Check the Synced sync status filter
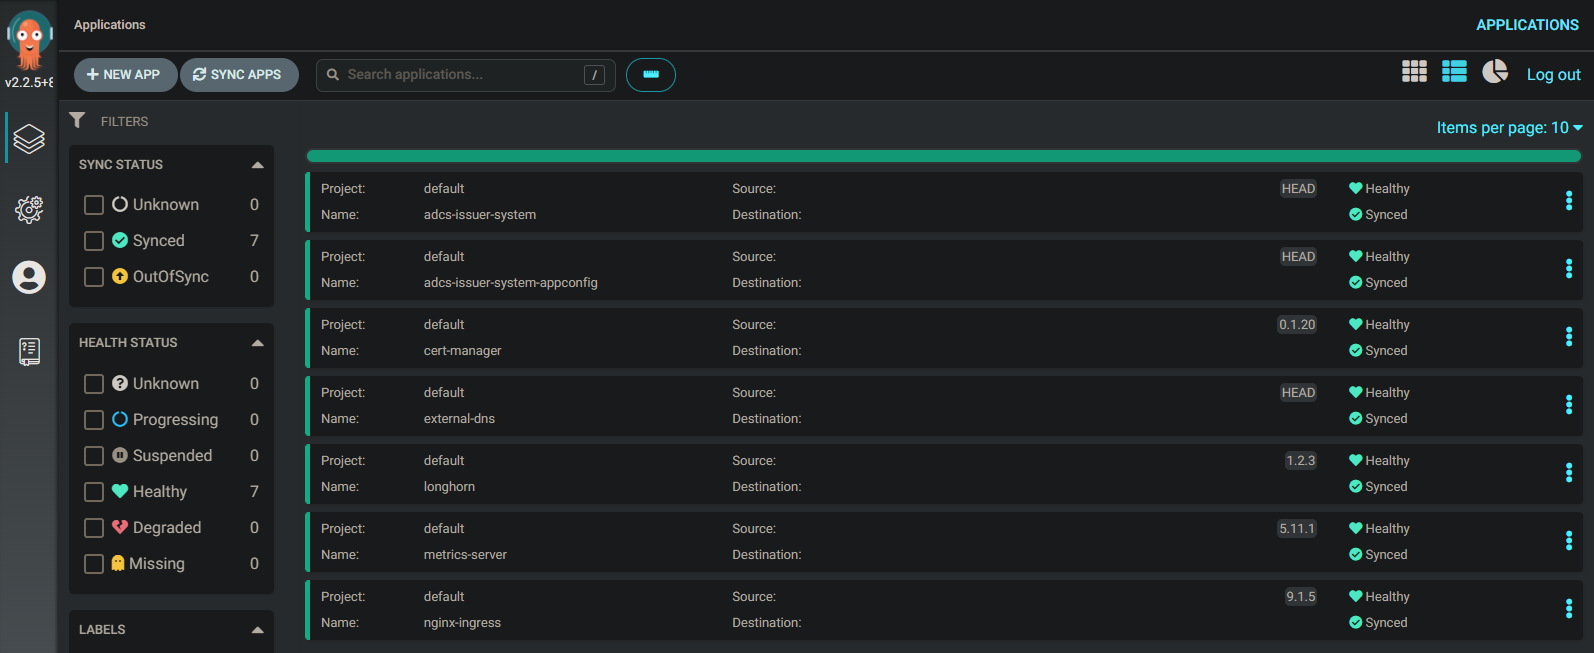 point(94,241)
